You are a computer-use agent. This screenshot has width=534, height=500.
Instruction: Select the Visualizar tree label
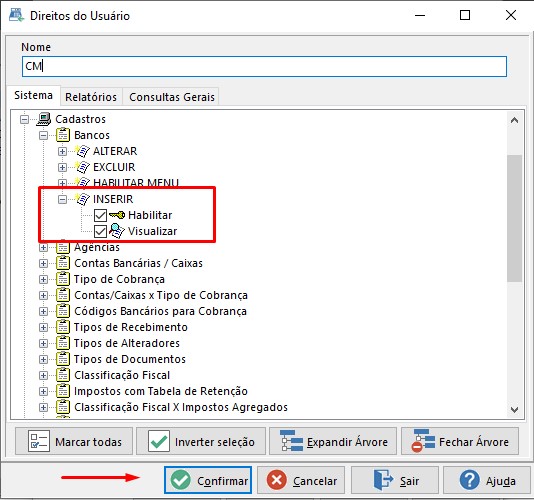153,231
